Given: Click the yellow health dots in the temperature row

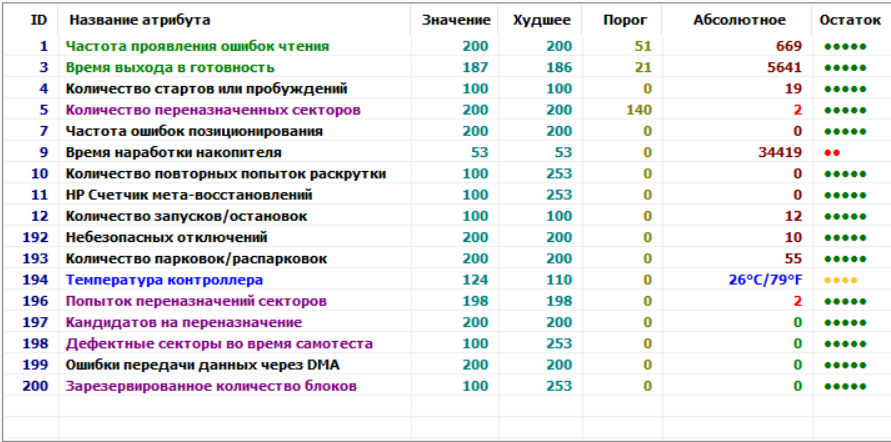Looking at the screenshot, I should coord(841,280).
